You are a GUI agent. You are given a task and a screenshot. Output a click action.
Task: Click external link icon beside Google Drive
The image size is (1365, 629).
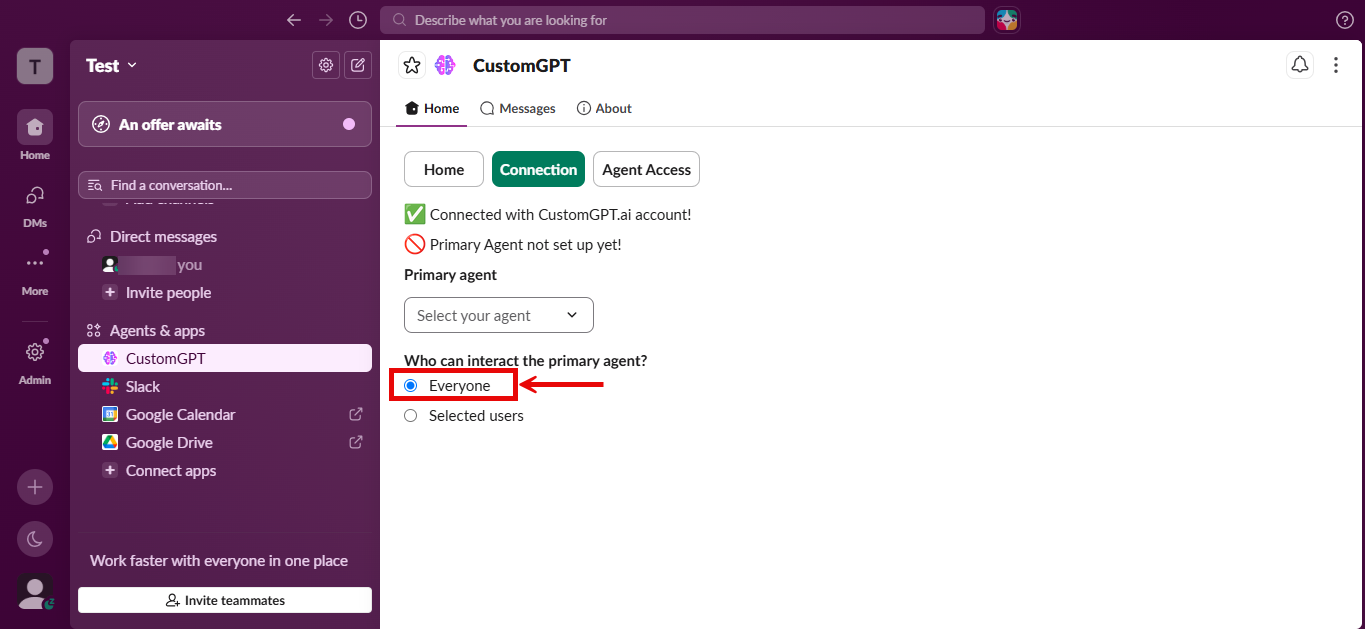(x=355, y=442)
